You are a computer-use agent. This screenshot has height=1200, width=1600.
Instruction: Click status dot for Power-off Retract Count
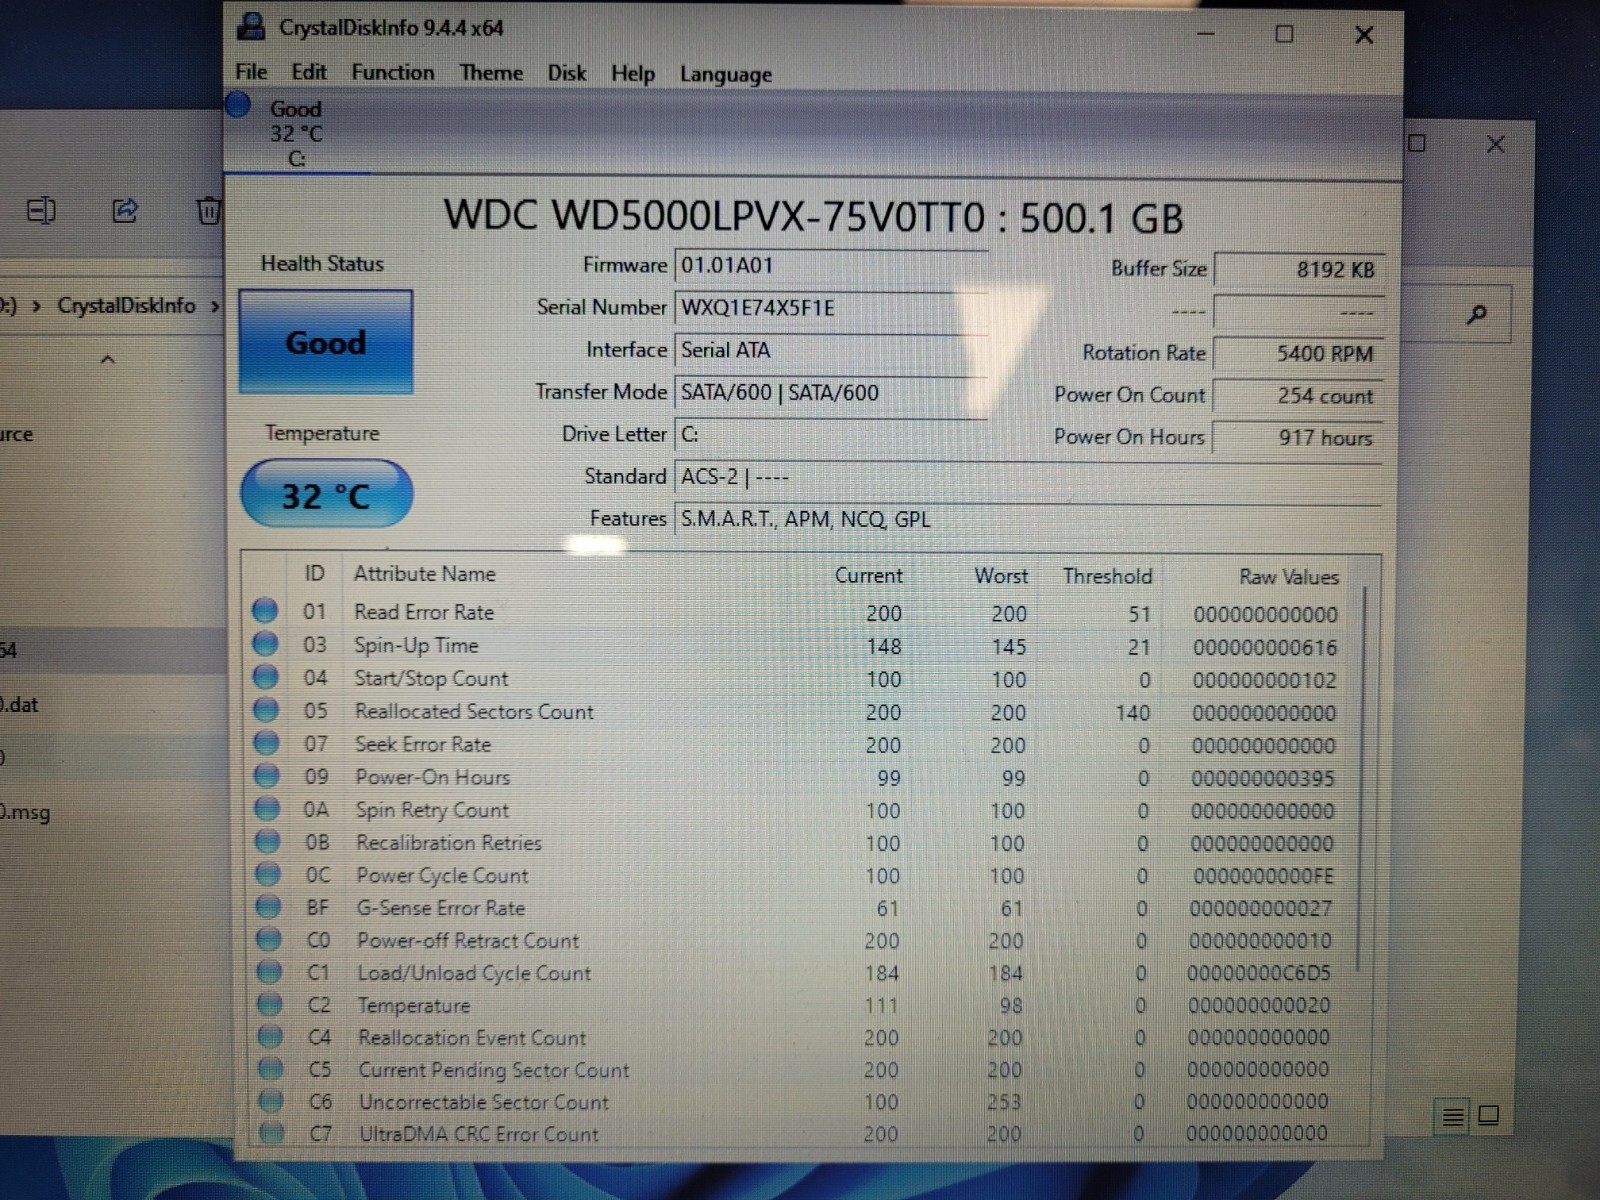point(268,938)
